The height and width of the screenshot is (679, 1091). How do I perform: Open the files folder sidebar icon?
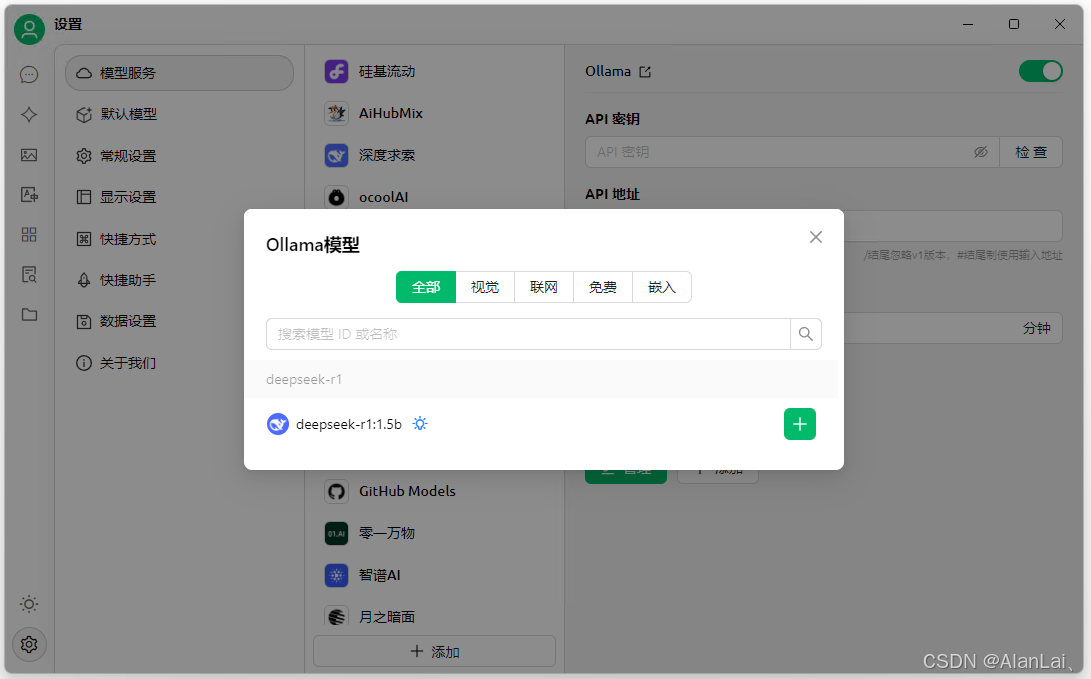(28, 314)
